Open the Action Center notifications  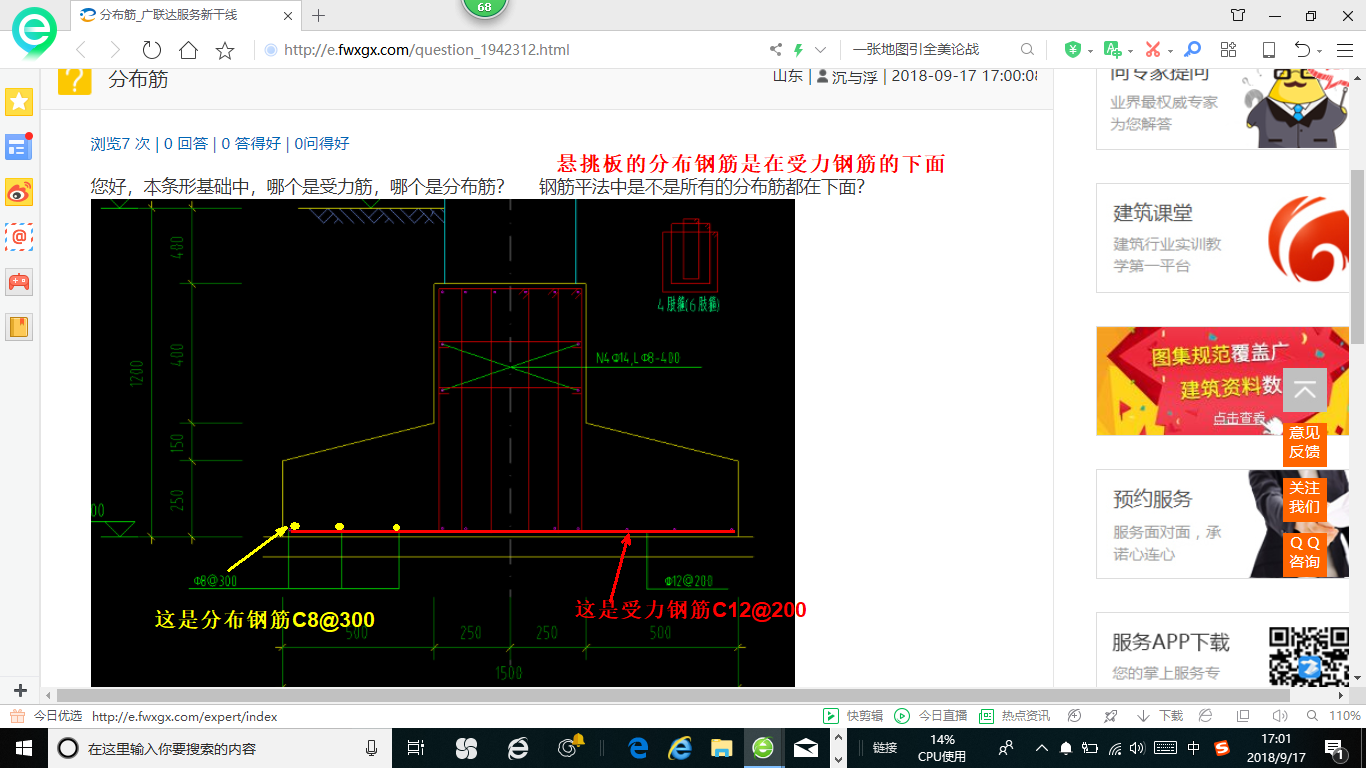click(x=1337, y=748)
